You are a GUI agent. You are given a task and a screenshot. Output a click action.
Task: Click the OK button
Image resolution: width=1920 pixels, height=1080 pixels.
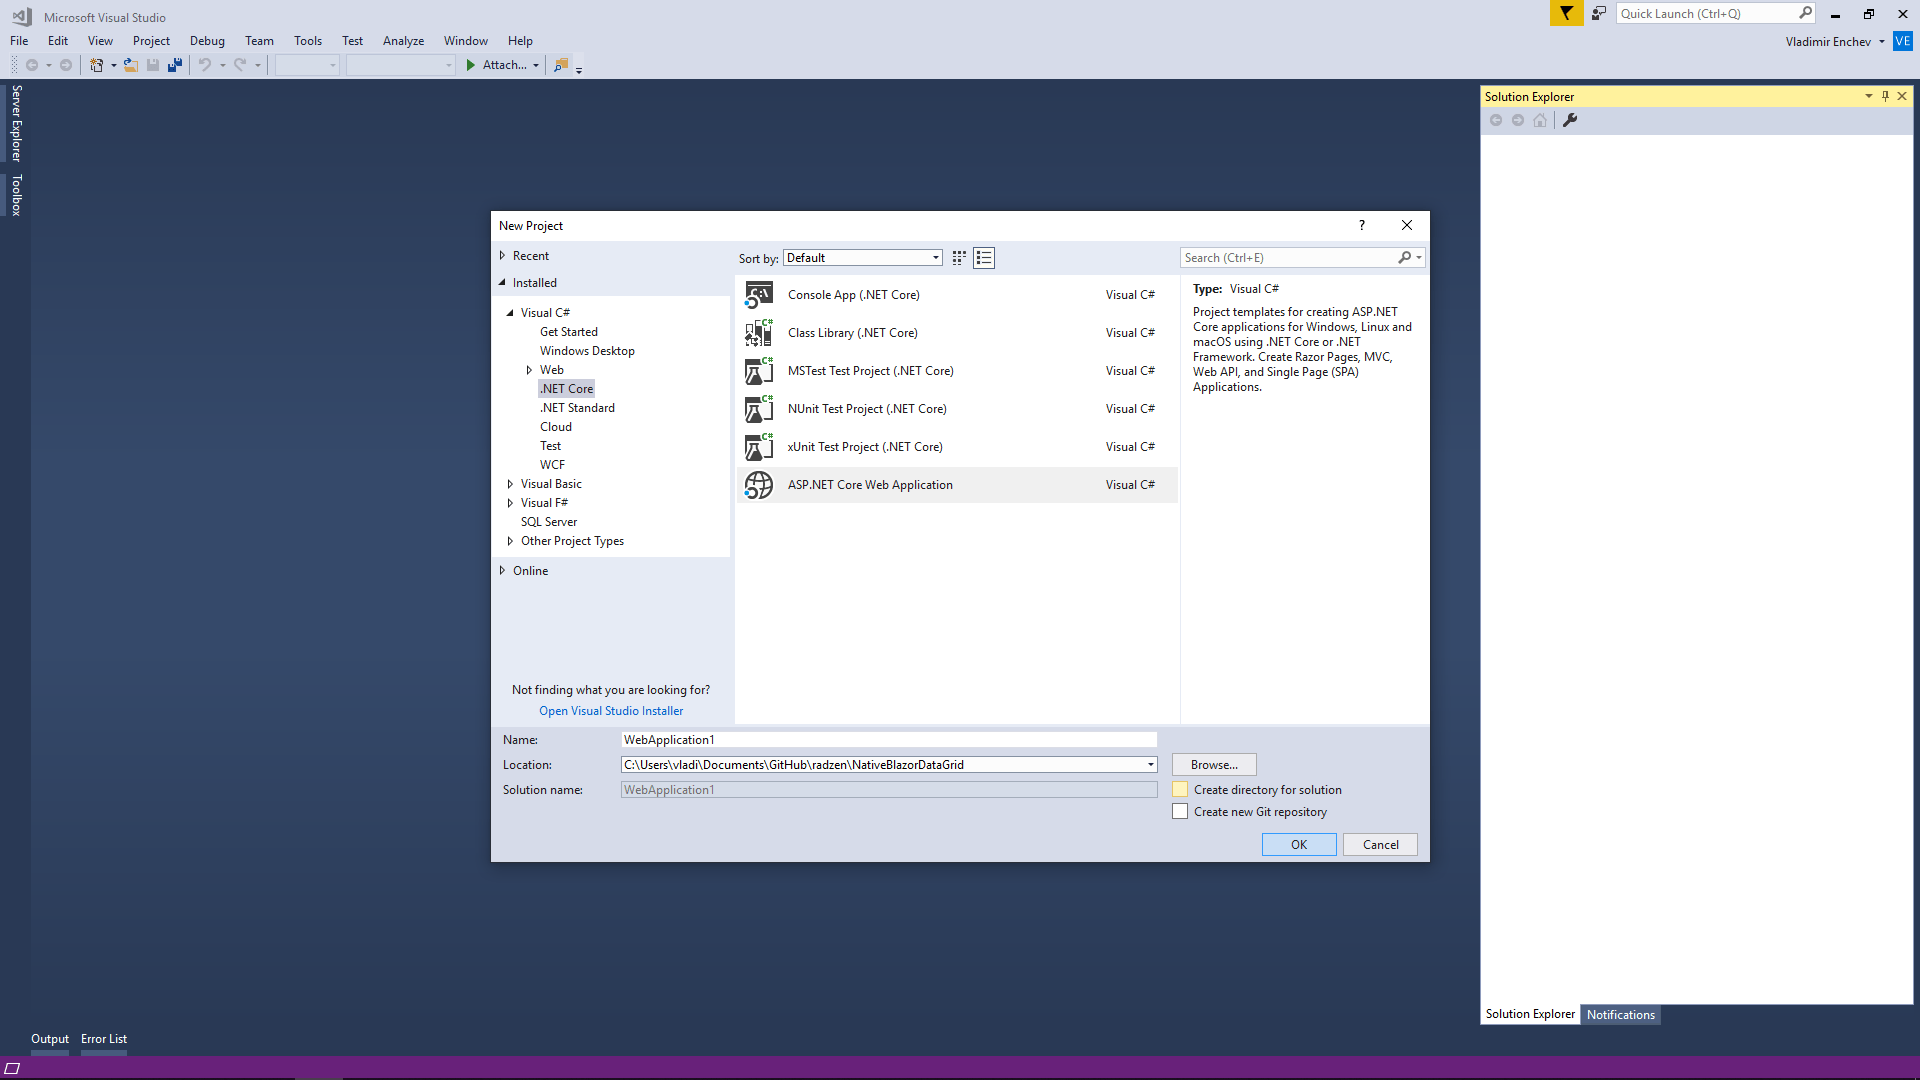click(x=1299, y=845)
